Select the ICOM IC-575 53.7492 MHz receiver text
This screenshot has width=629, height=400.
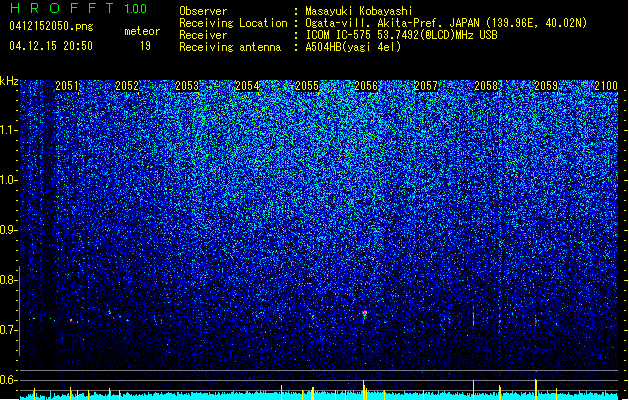tap(401, 35)
